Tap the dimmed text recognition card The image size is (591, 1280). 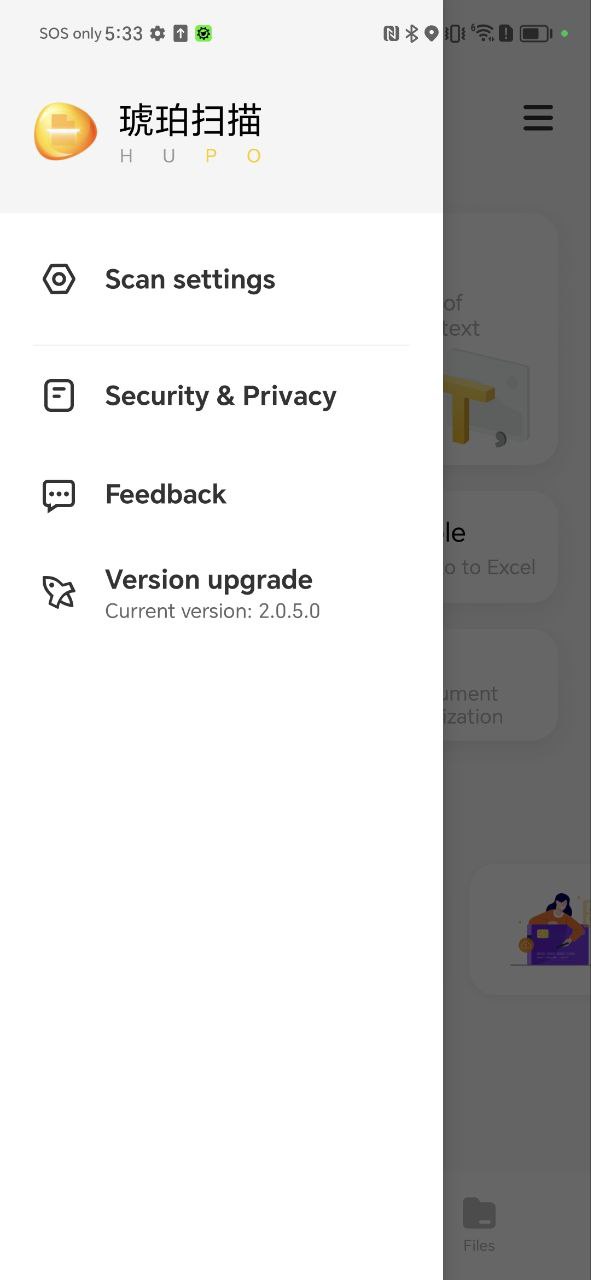tap(500, 338)
